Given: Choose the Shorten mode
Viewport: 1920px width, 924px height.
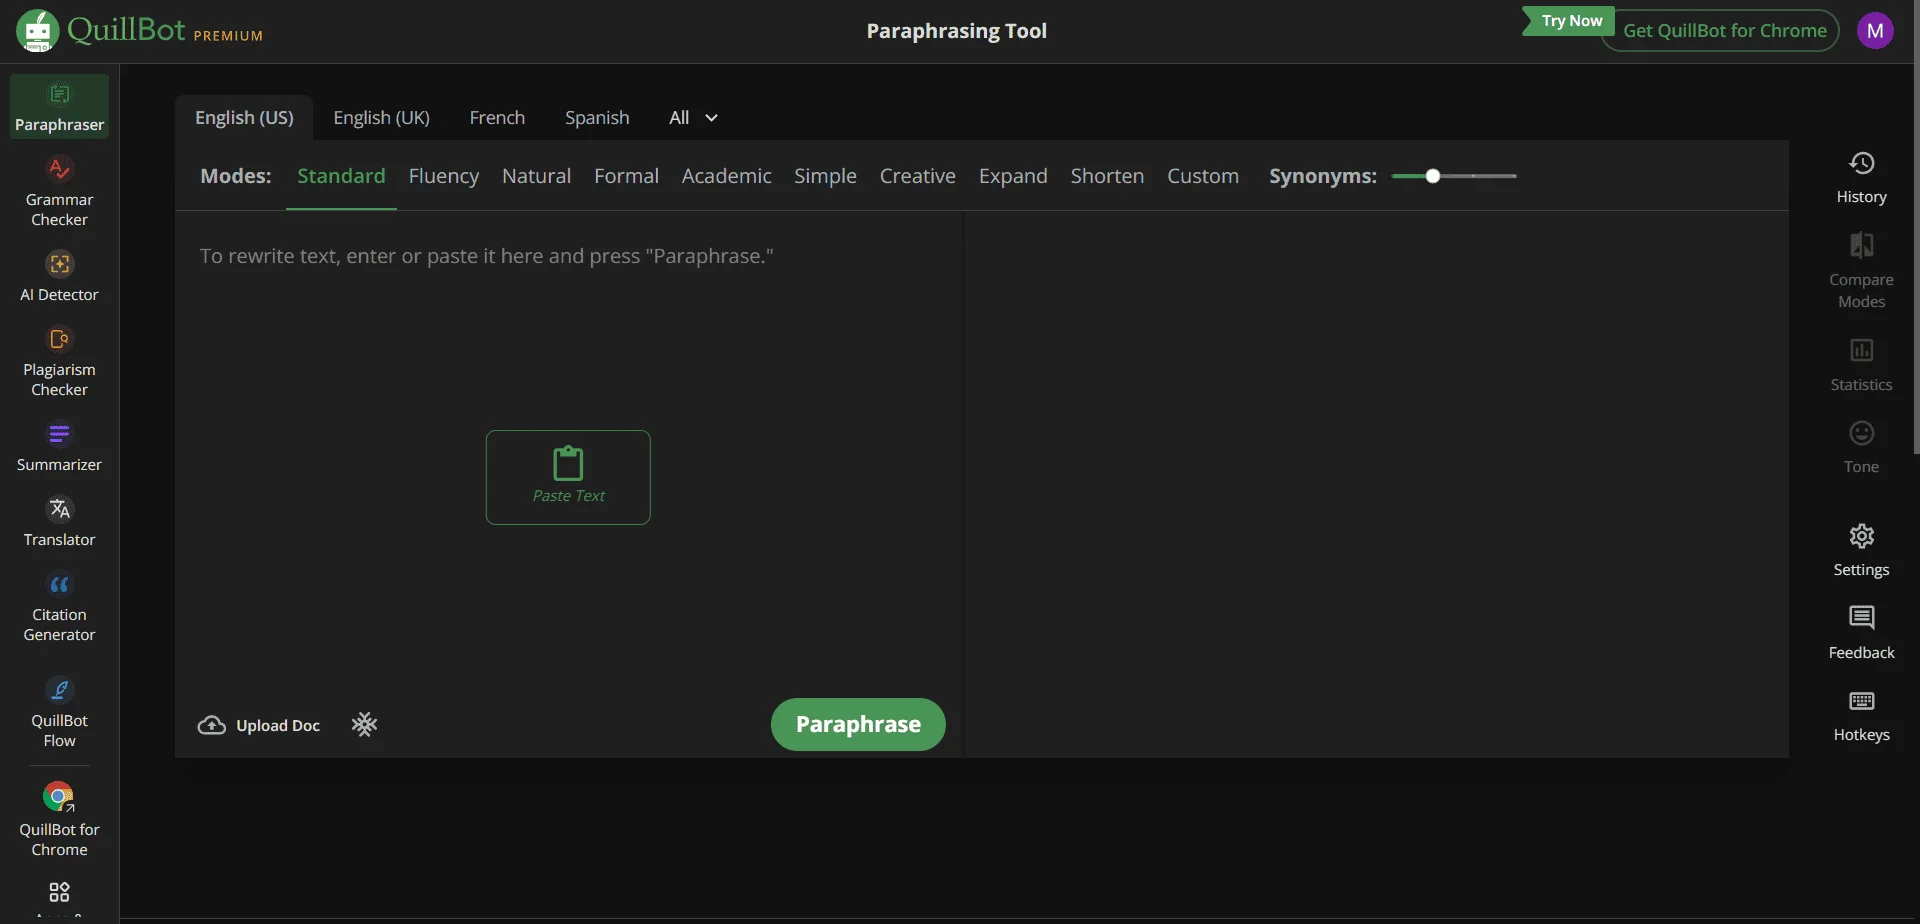Looking at the screenshot, I should pos(1107,176).
